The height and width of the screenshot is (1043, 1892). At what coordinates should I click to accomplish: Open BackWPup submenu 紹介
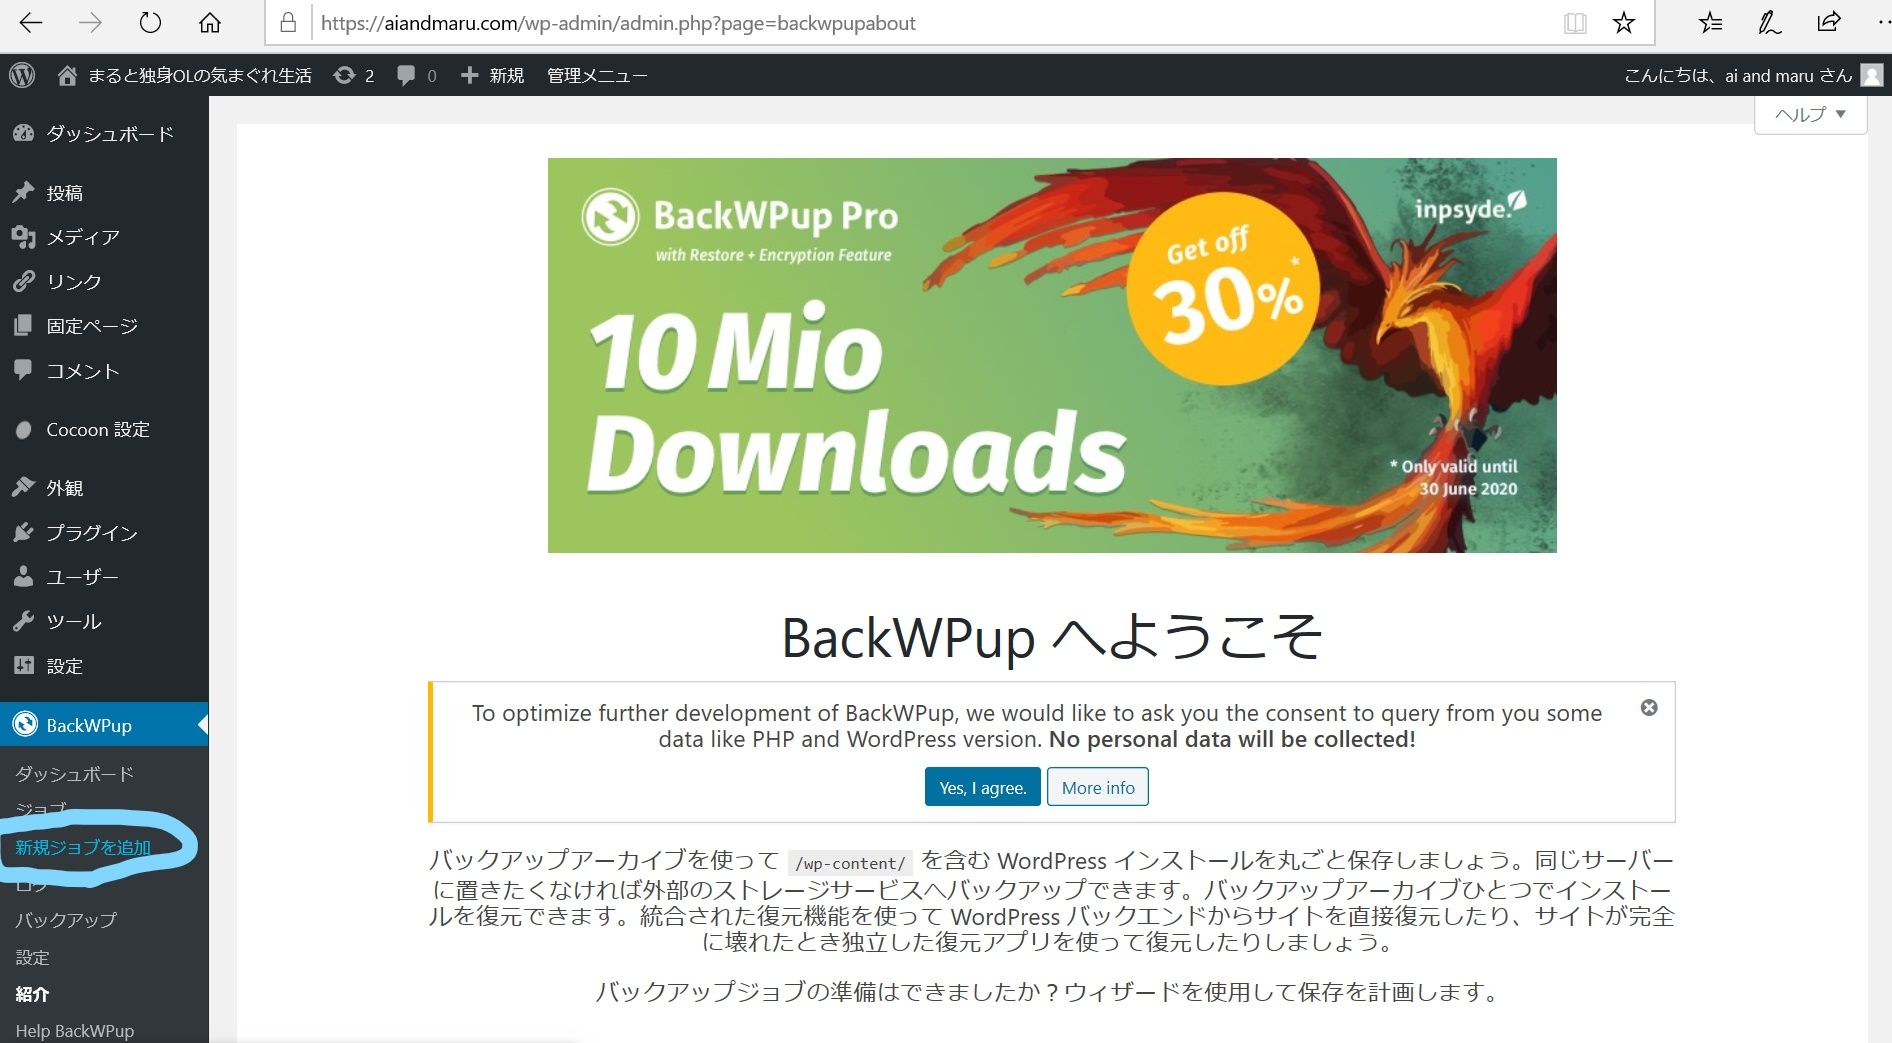tap(32, 994)
